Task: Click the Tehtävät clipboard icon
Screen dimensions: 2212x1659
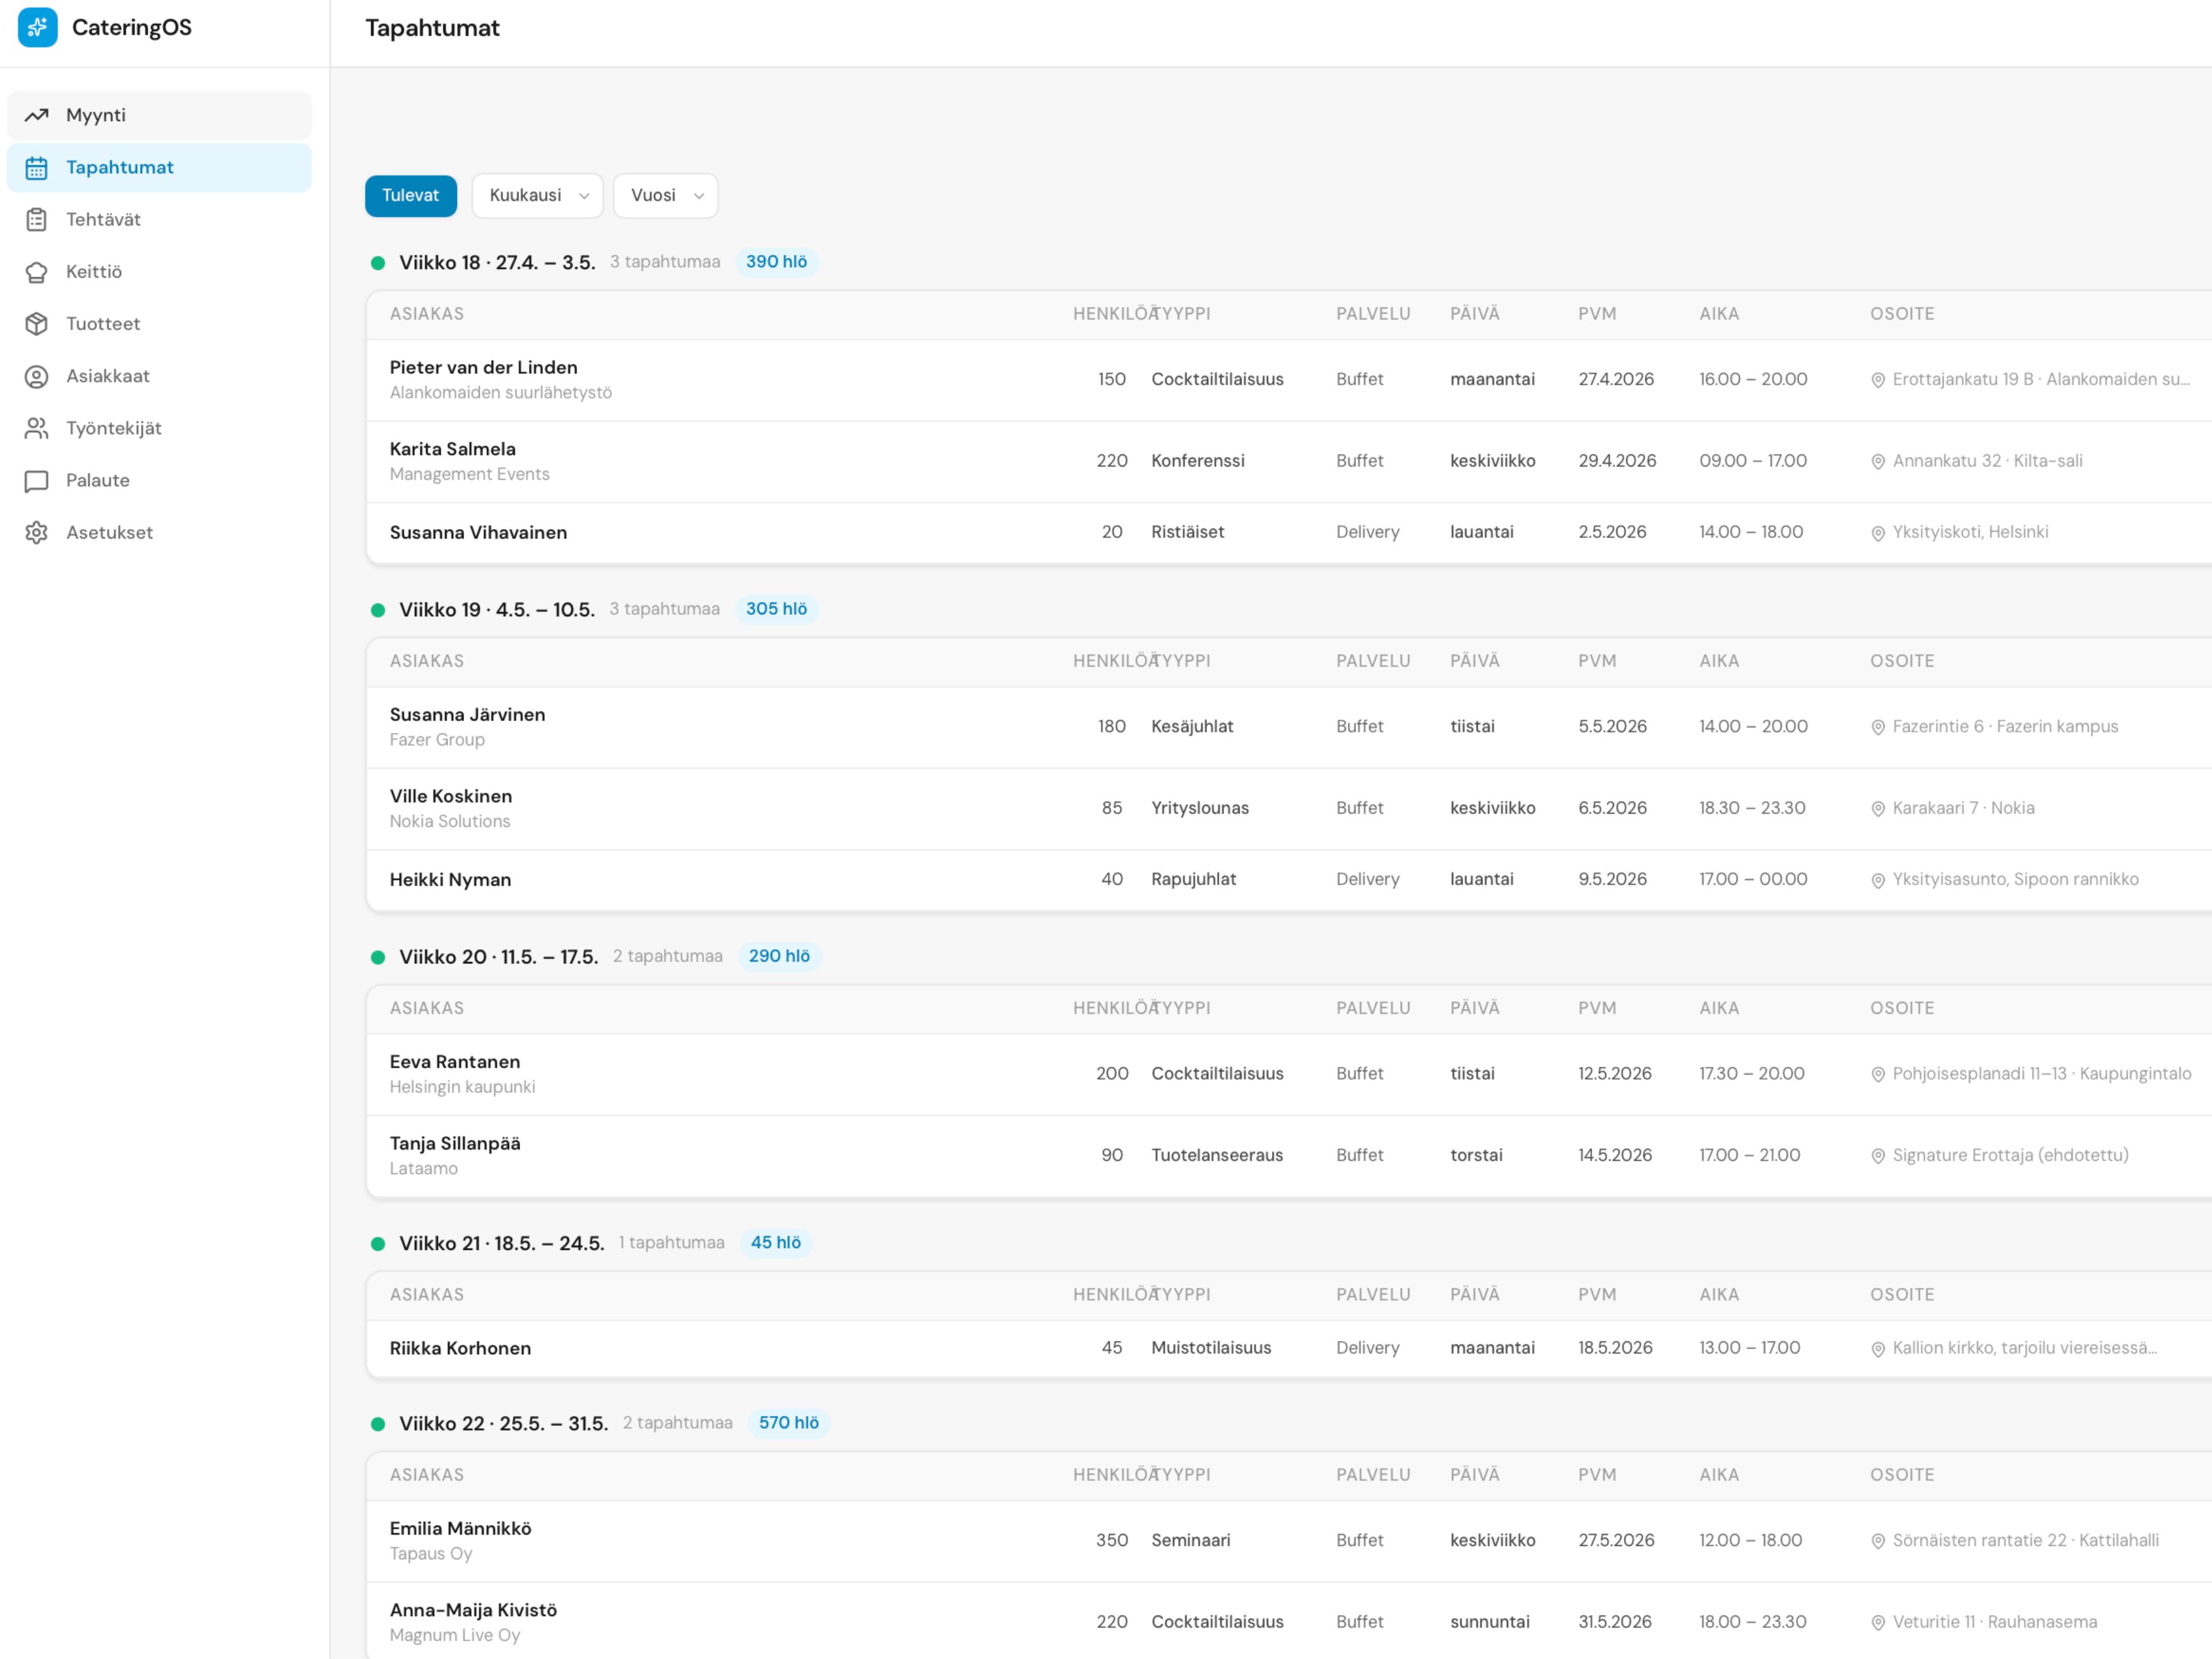Action: pos(37,219)
